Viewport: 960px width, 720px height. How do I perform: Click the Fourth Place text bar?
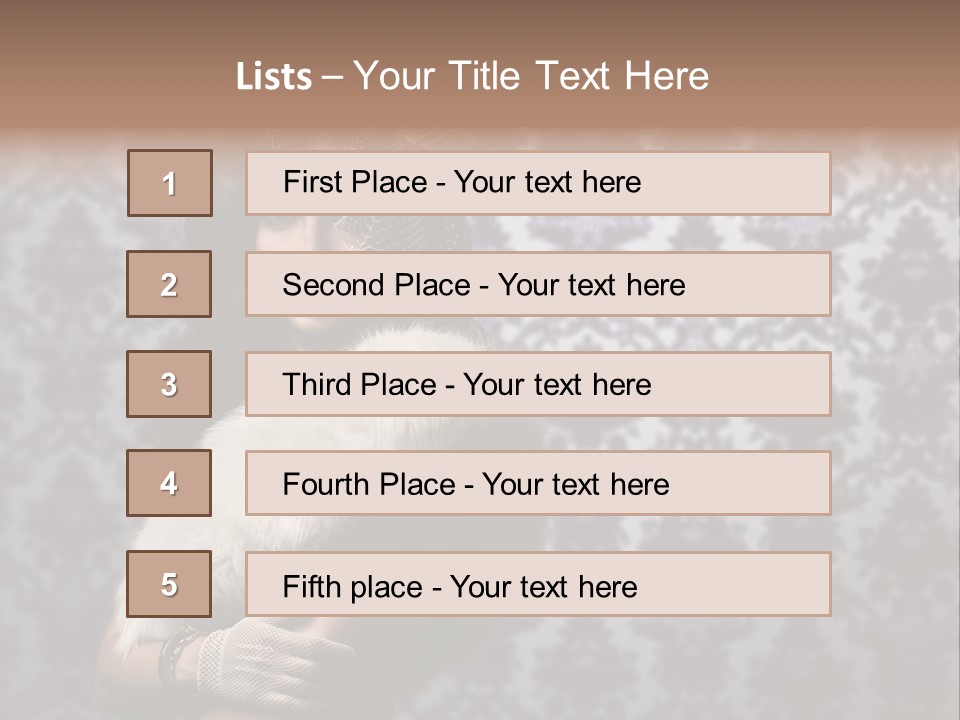(538, 484)
